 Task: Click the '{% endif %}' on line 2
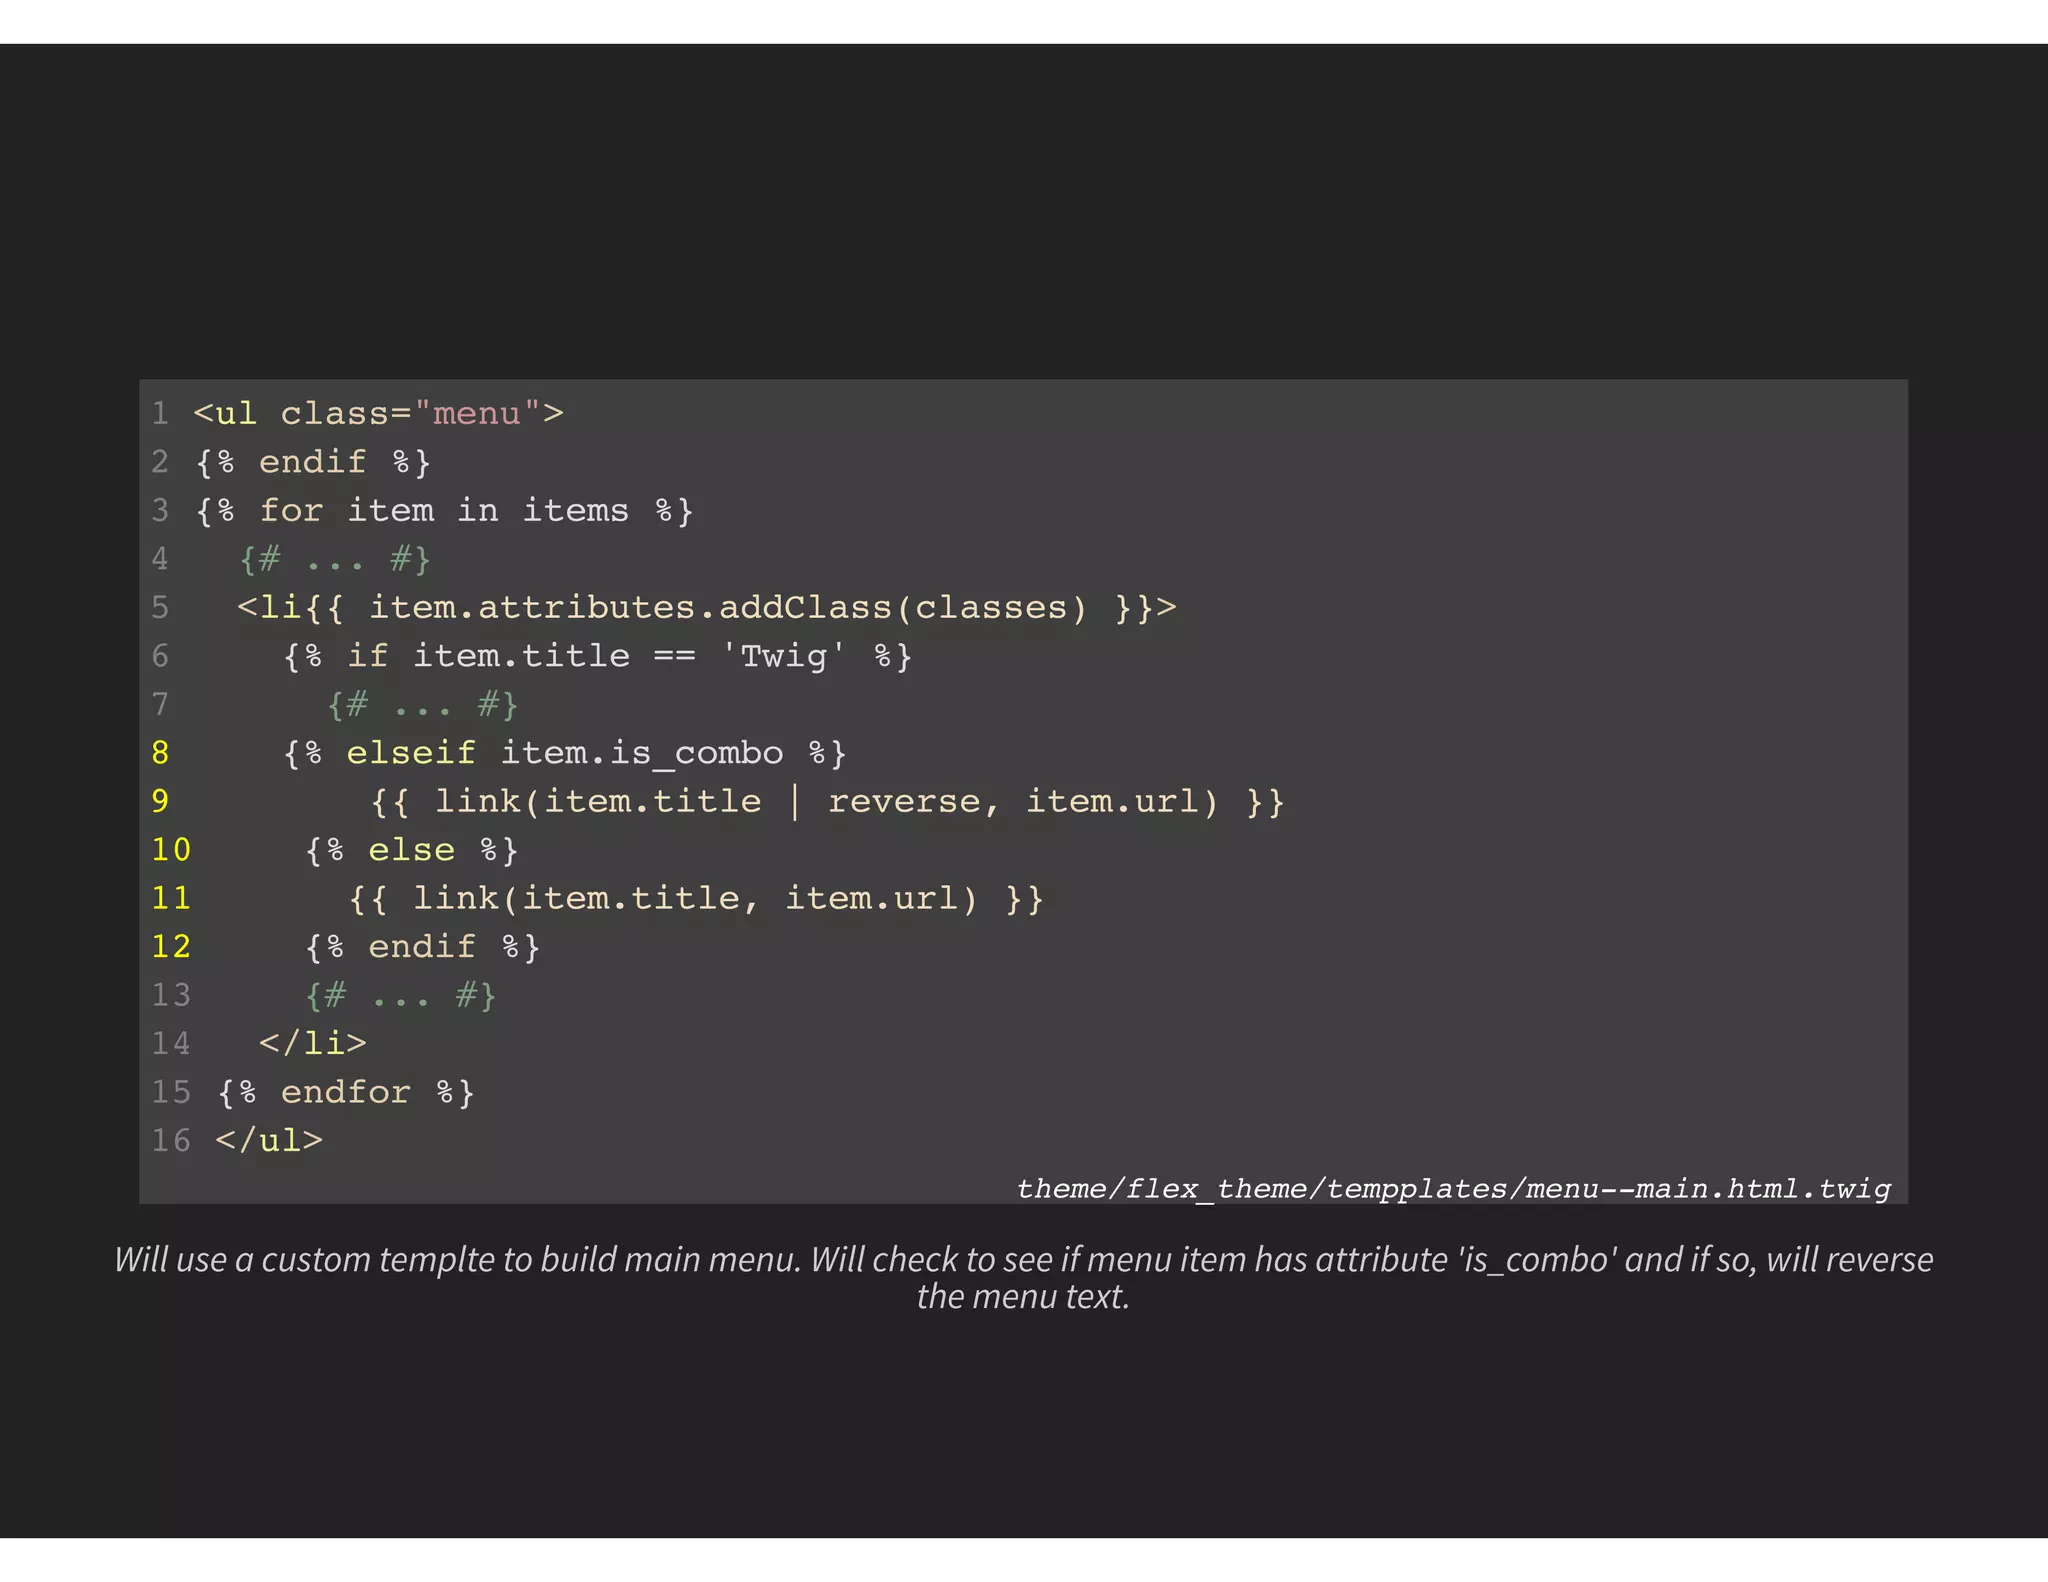313,462
